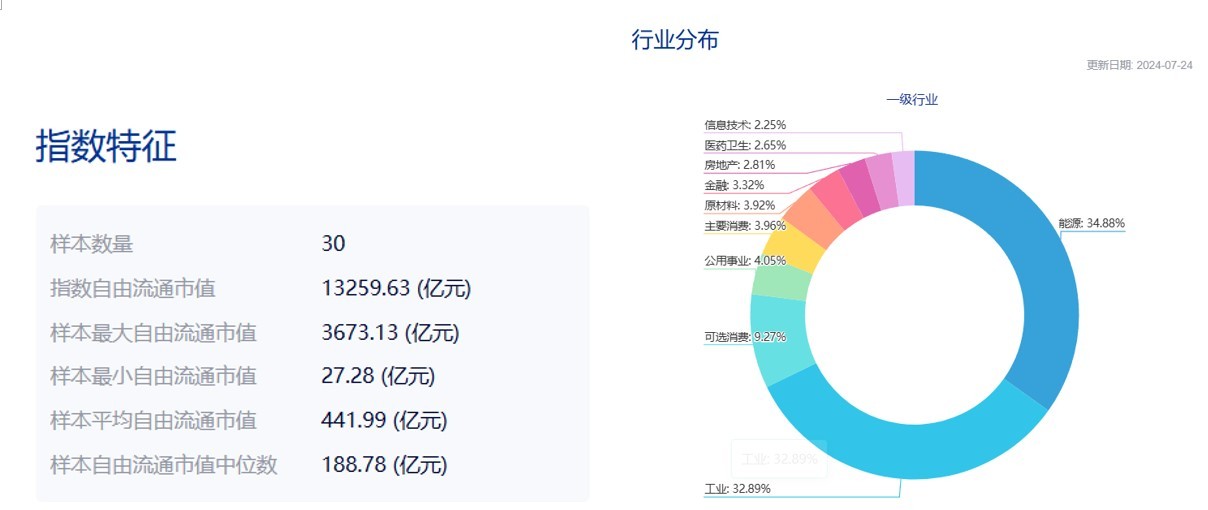Click the 医药卫生 2.65% label
Viewport: 1208px width, 510px height.
[x=745, y=145]
